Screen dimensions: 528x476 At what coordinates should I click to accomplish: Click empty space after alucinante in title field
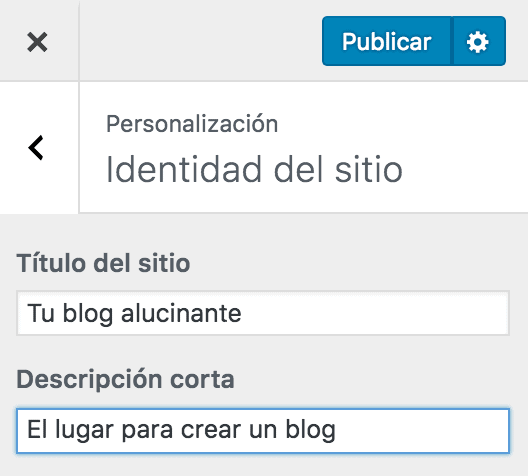click(x=374, y=313)
